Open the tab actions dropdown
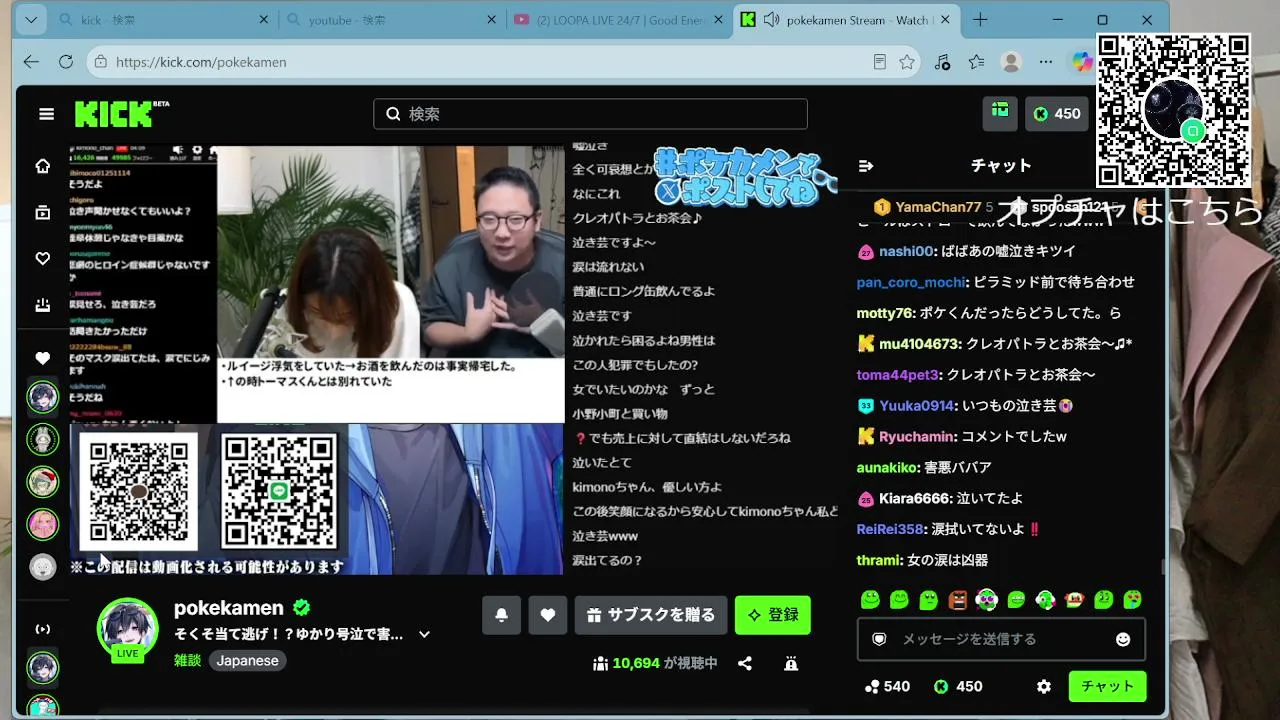This screenshot has width=1280, height=720. (x=31, y=20)
